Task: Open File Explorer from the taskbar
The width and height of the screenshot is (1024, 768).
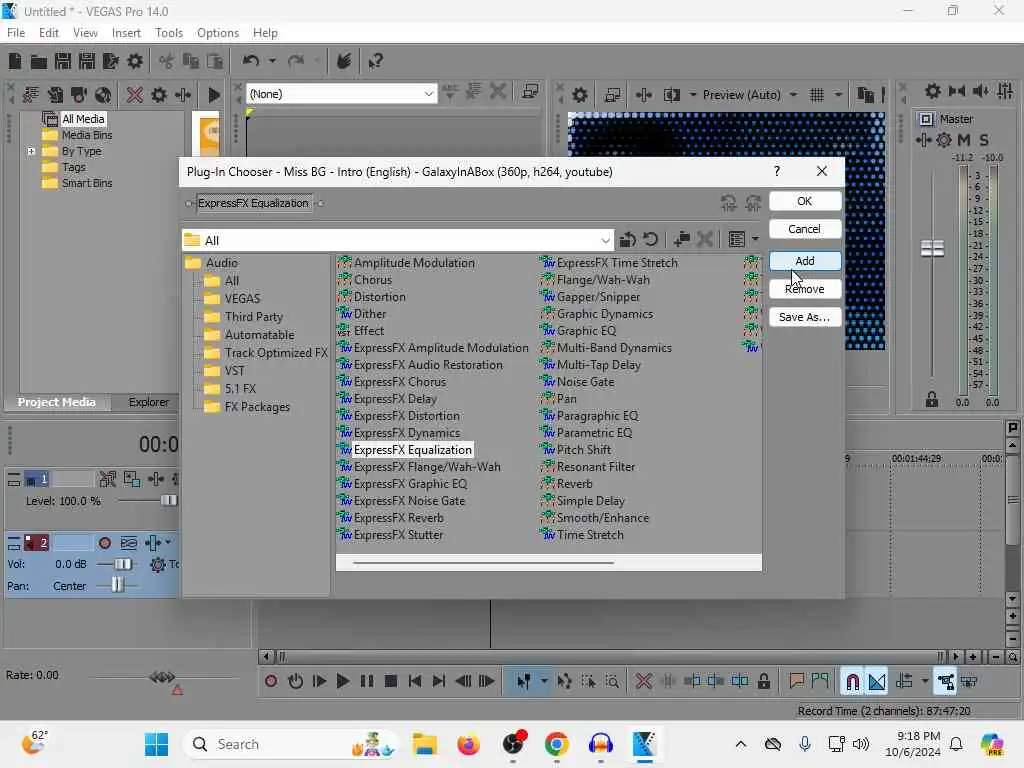Action: 424,744
